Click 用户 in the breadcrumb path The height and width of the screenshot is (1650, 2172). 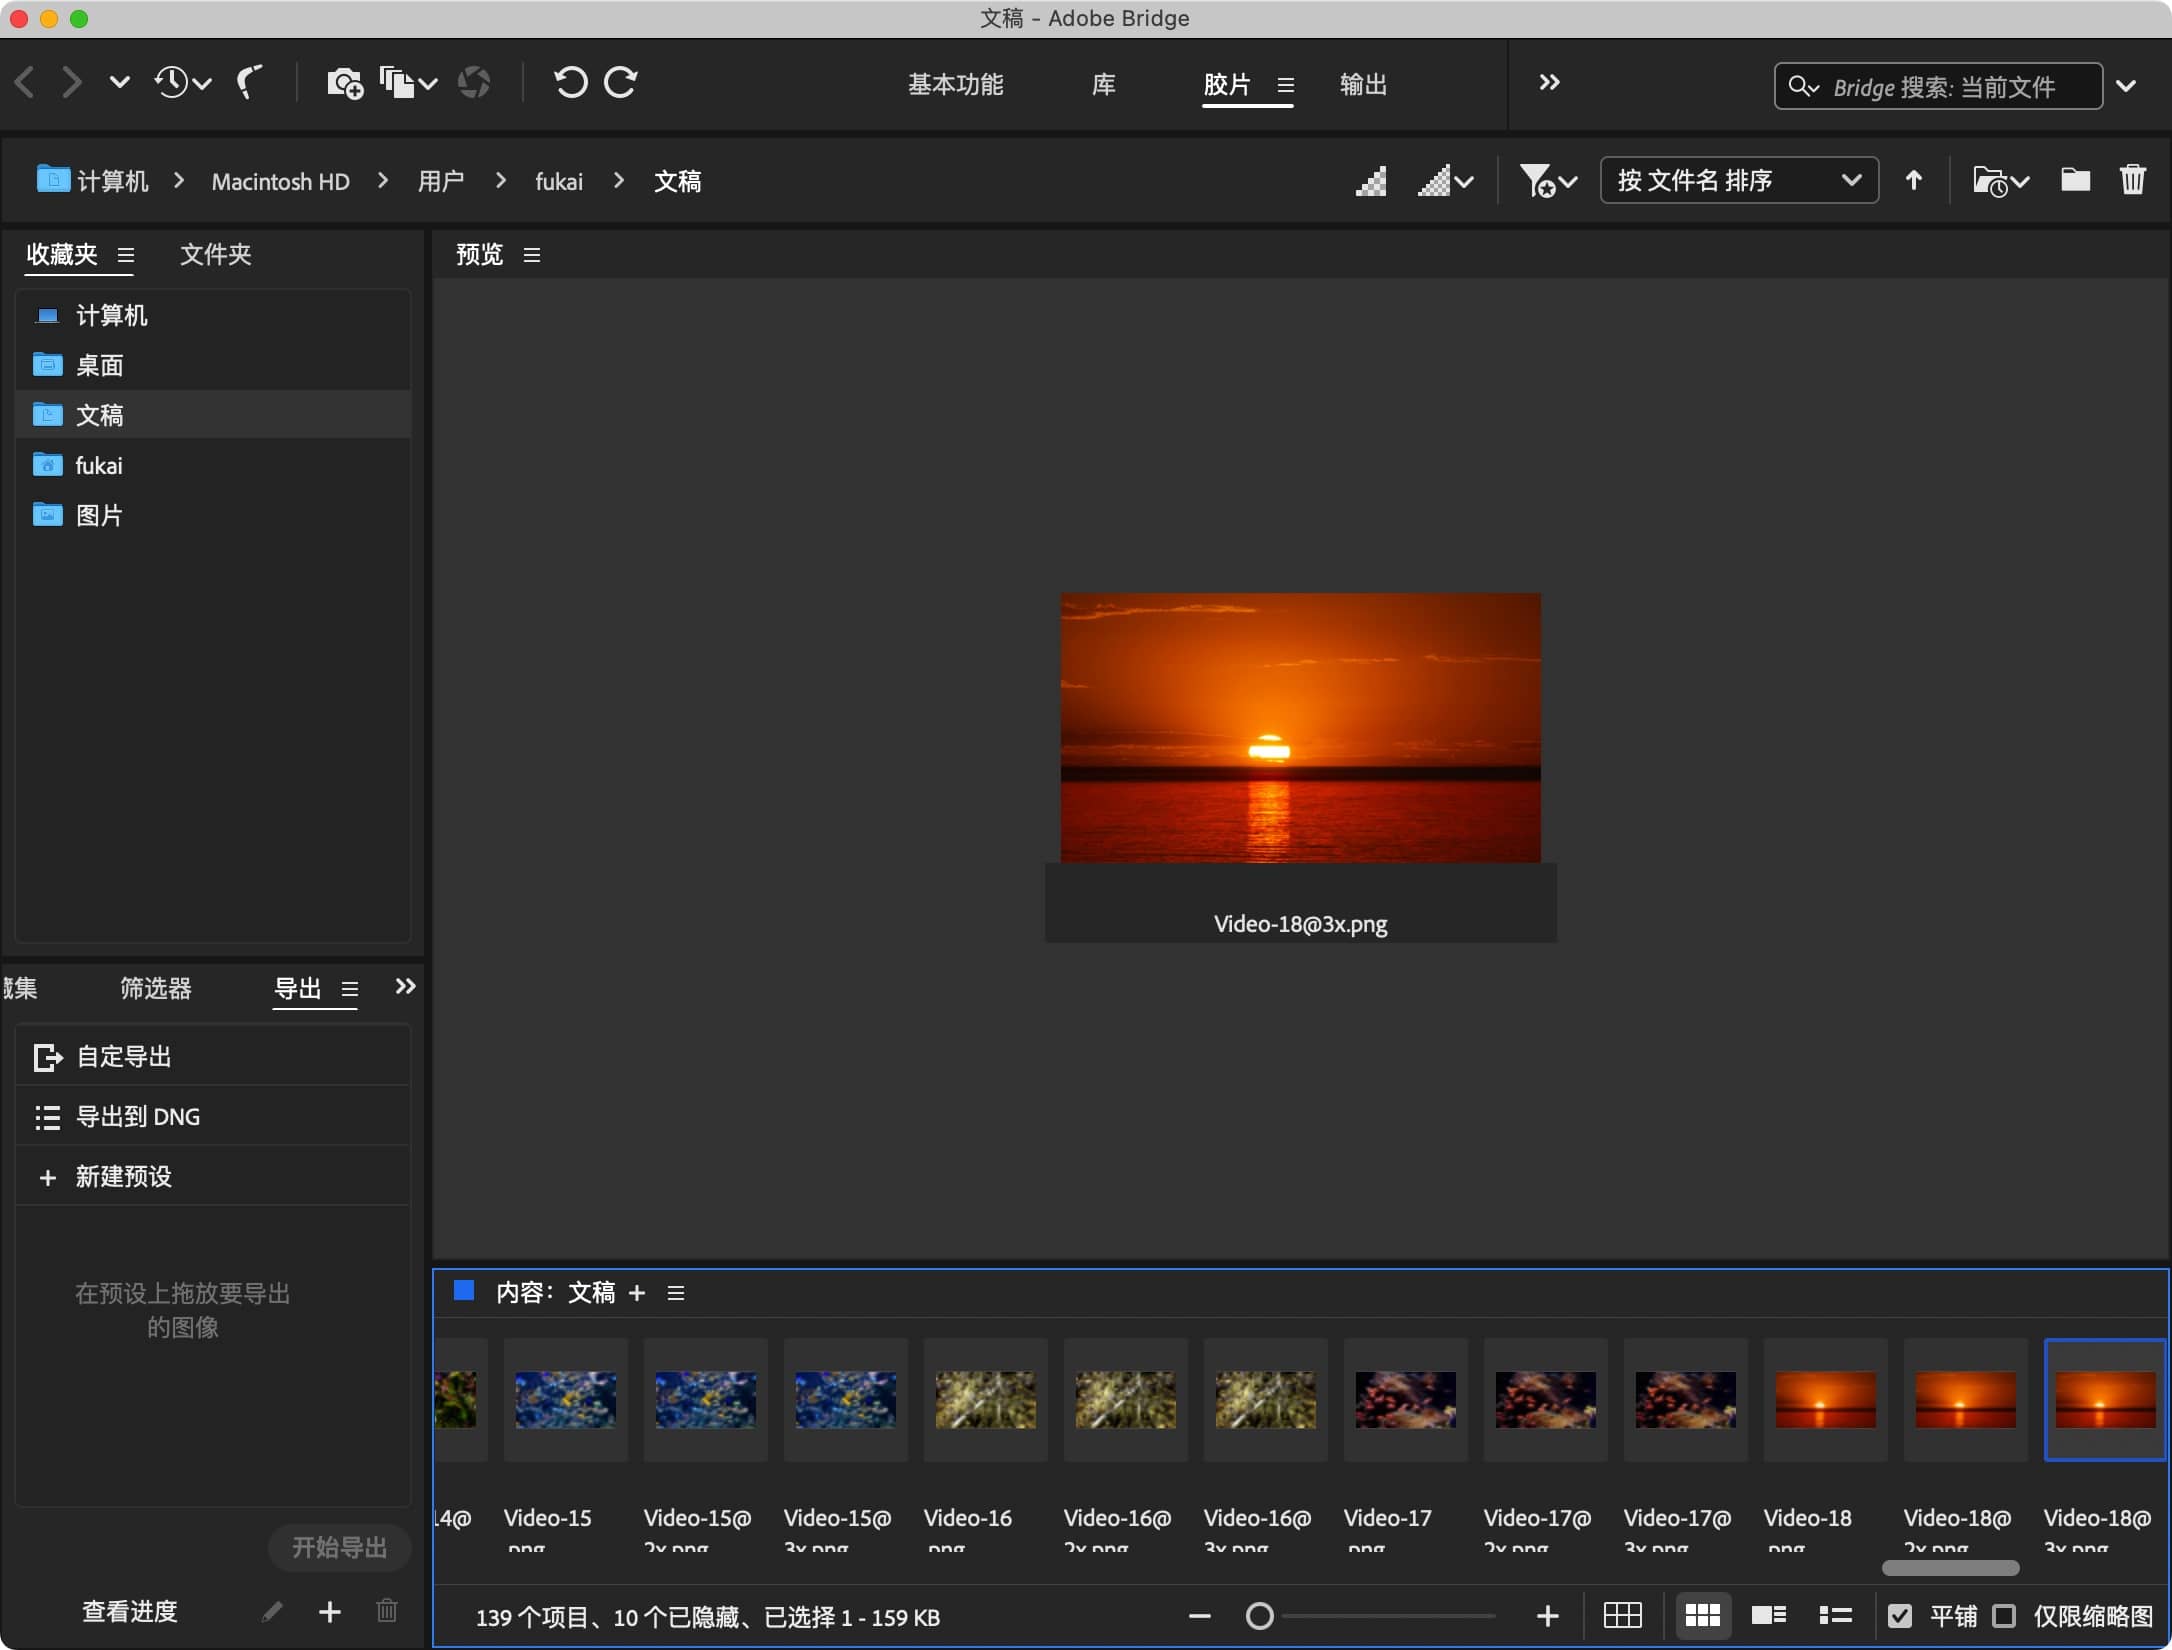point(441,181)
